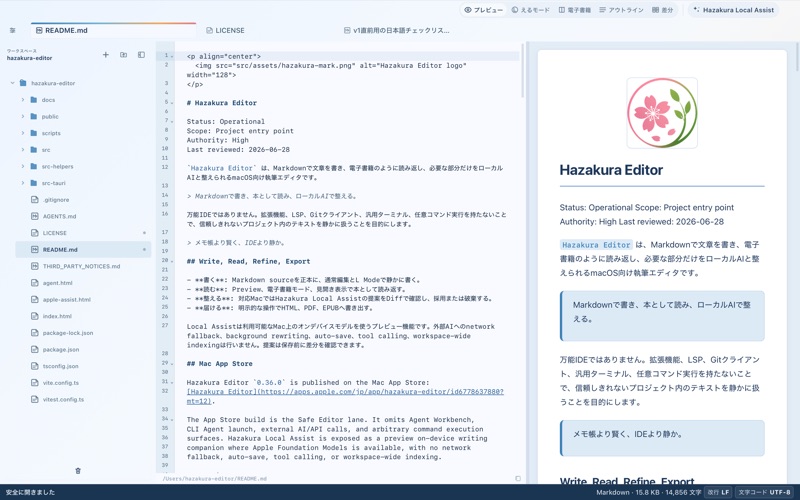Expand the src folder
The image size is (800, 500).
22,149
